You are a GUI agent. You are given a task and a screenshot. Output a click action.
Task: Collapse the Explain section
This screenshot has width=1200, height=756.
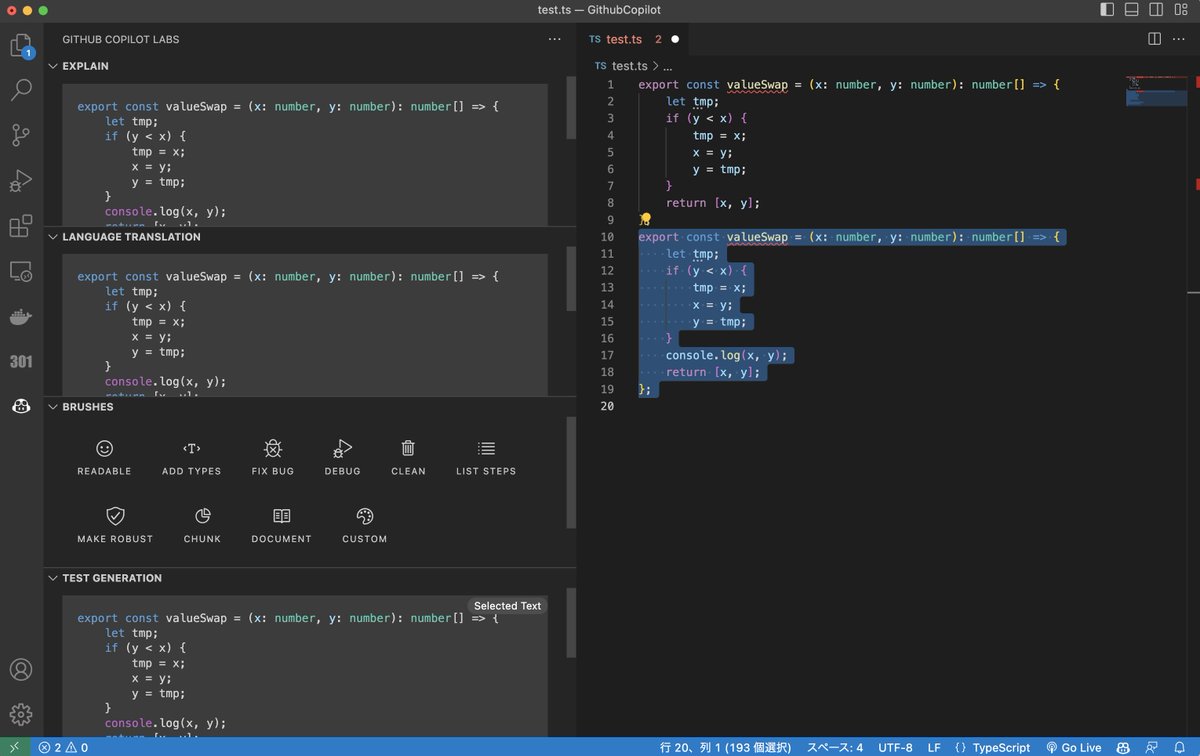pyautogui.click(x=54, y=66)
